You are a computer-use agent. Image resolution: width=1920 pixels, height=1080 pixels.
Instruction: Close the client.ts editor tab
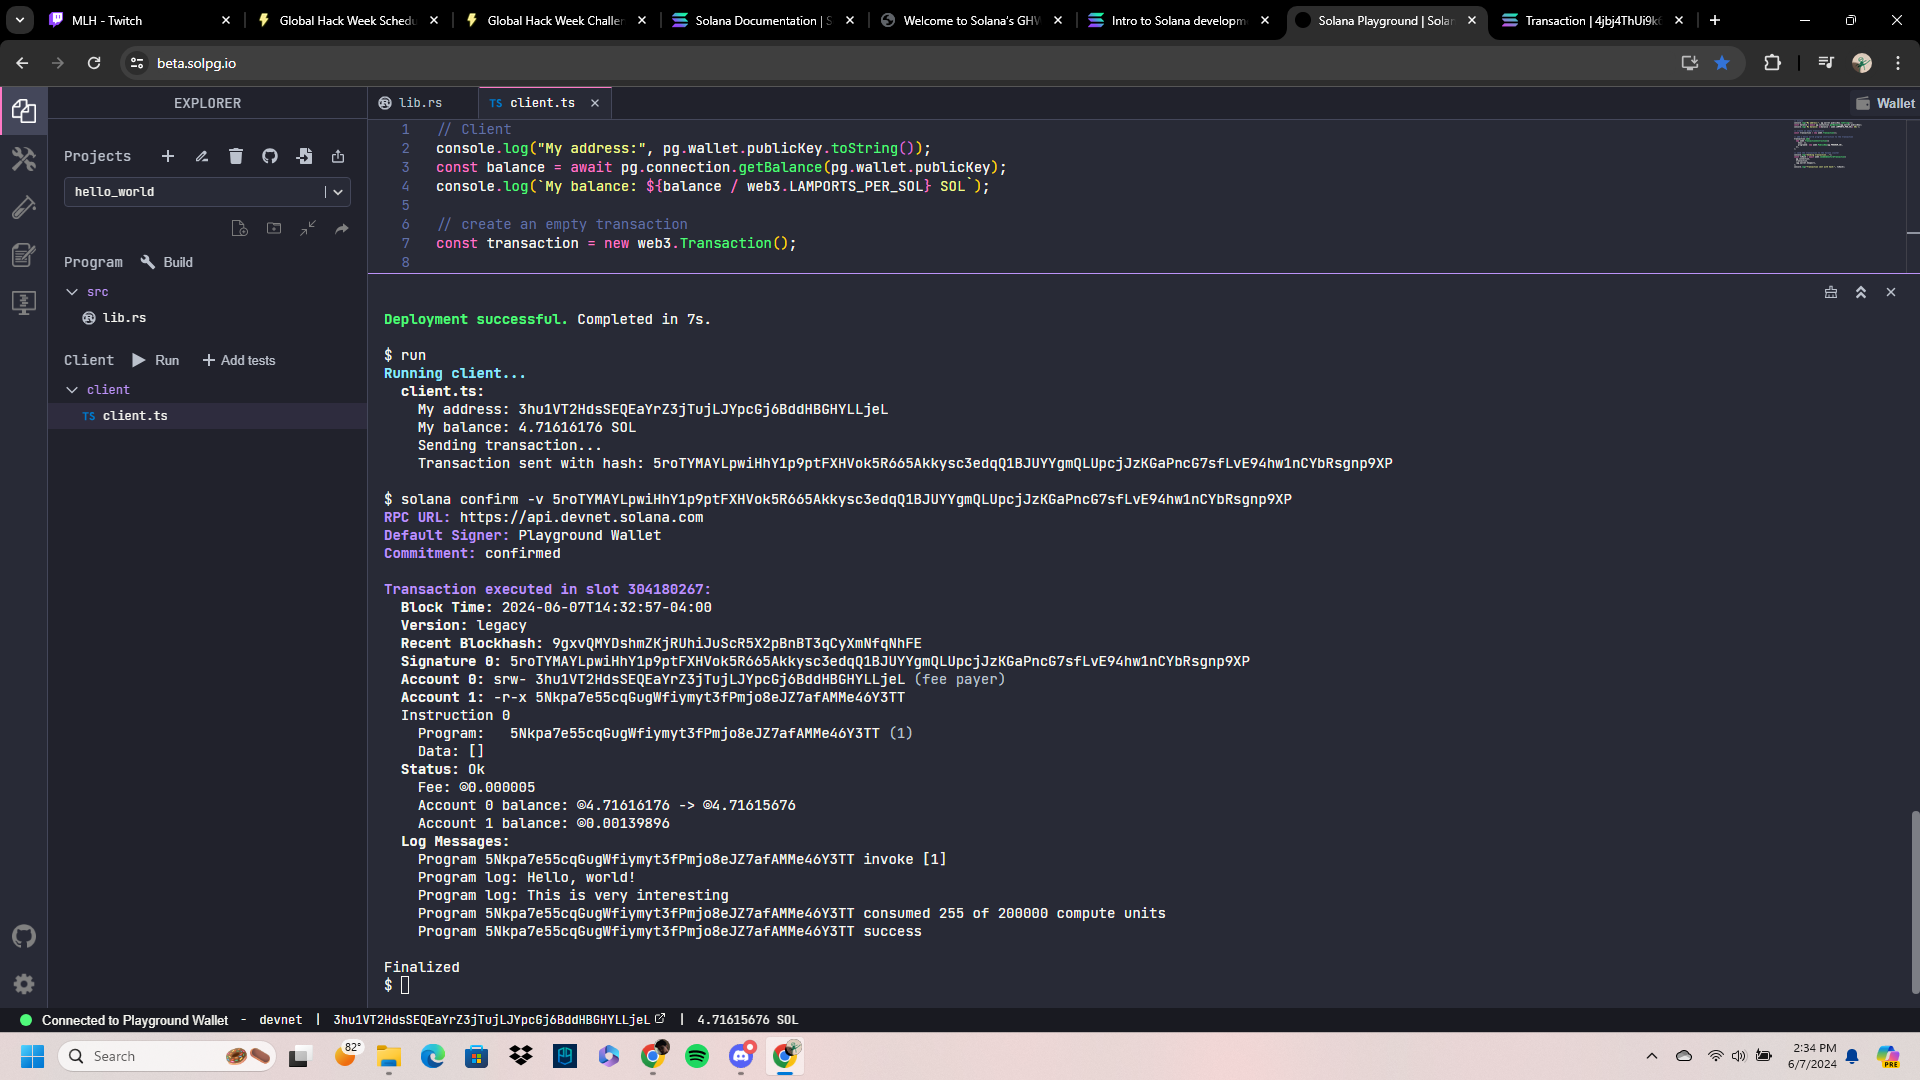tap(595, 103)
